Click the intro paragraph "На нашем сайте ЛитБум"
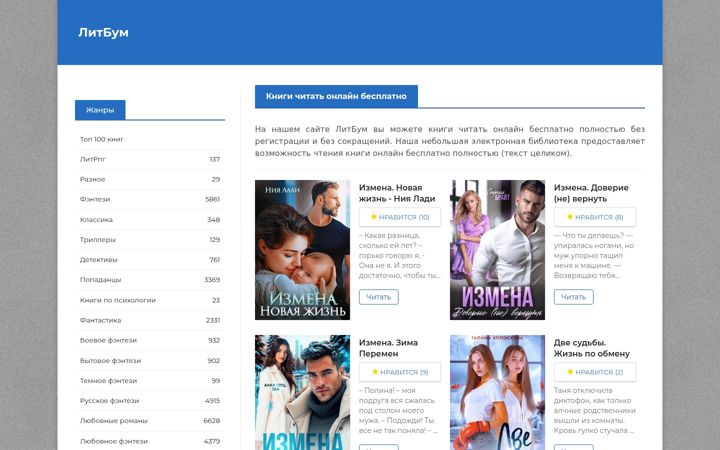 point(450,141)
